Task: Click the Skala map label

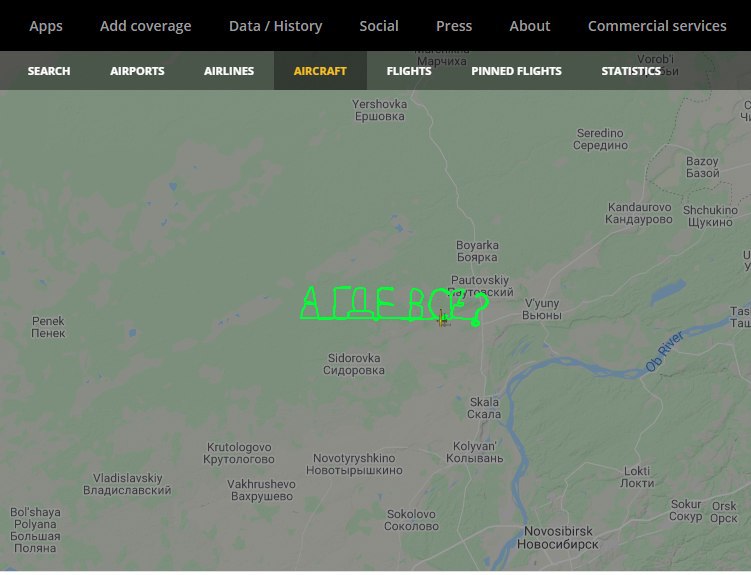Action: click(484, 408)
